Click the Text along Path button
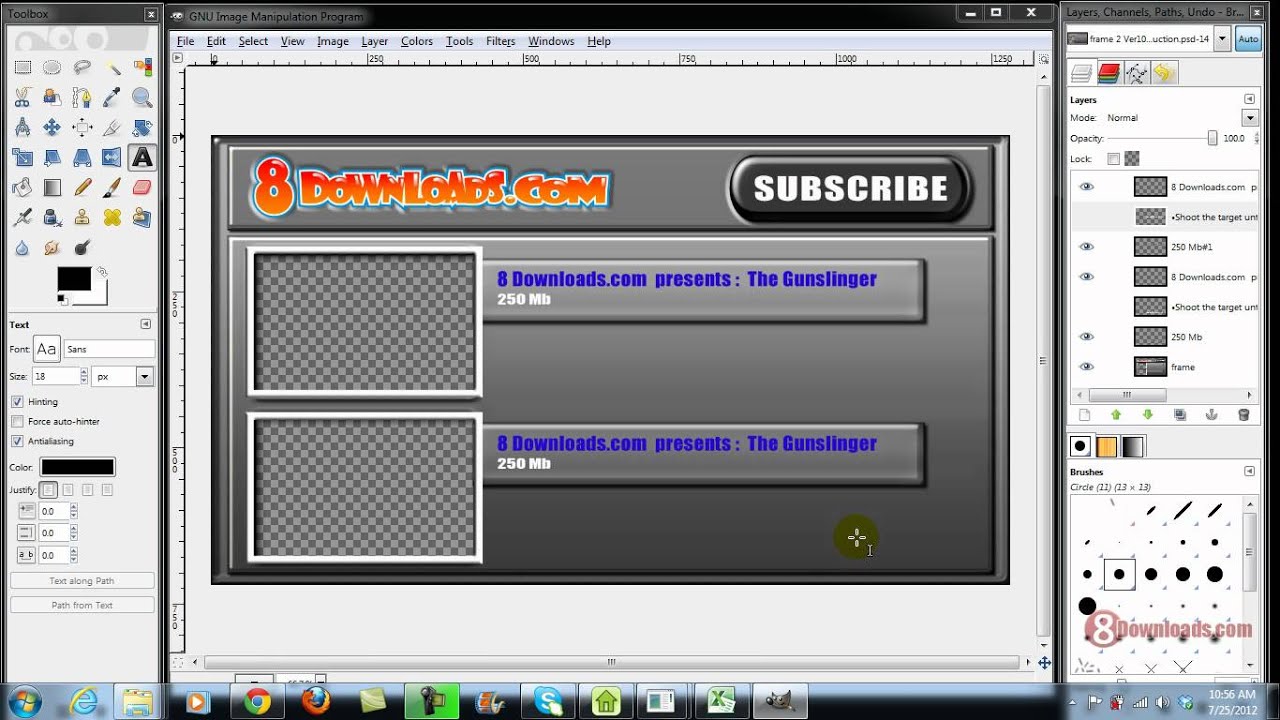 (x=82, y=581)
